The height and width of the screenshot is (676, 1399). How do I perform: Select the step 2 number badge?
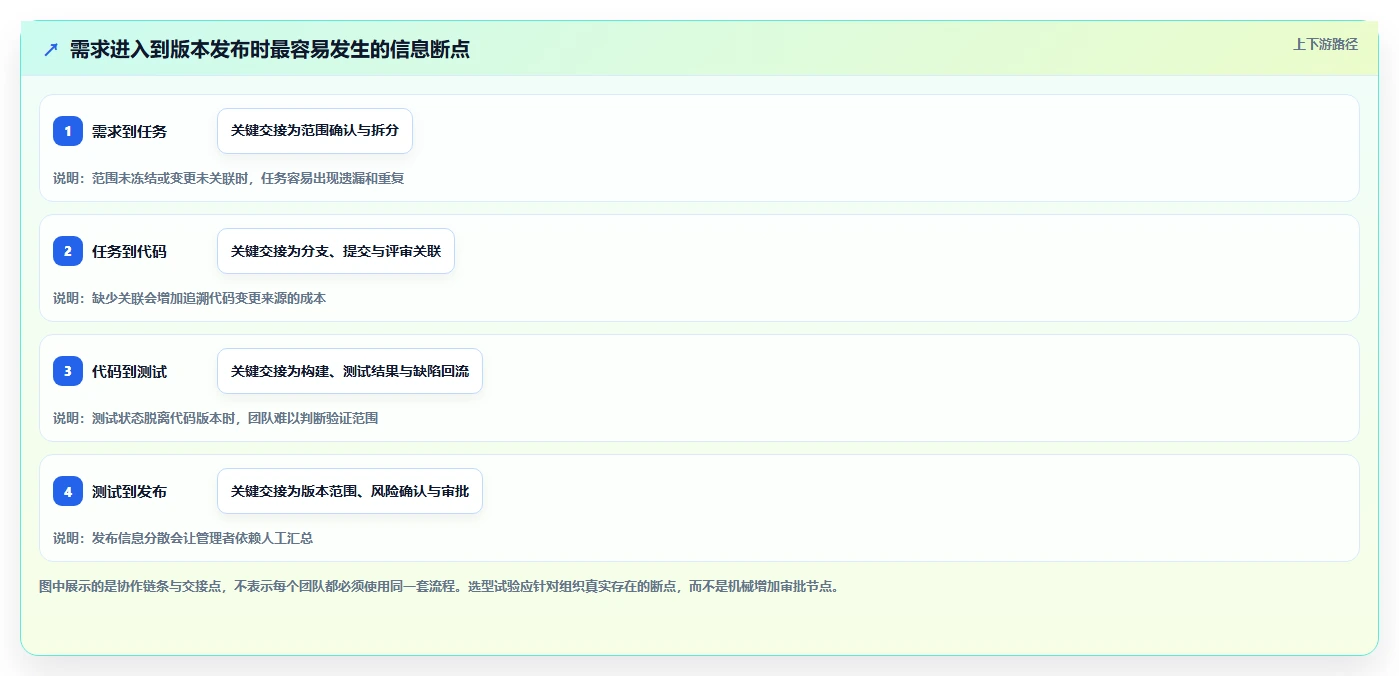68,251
